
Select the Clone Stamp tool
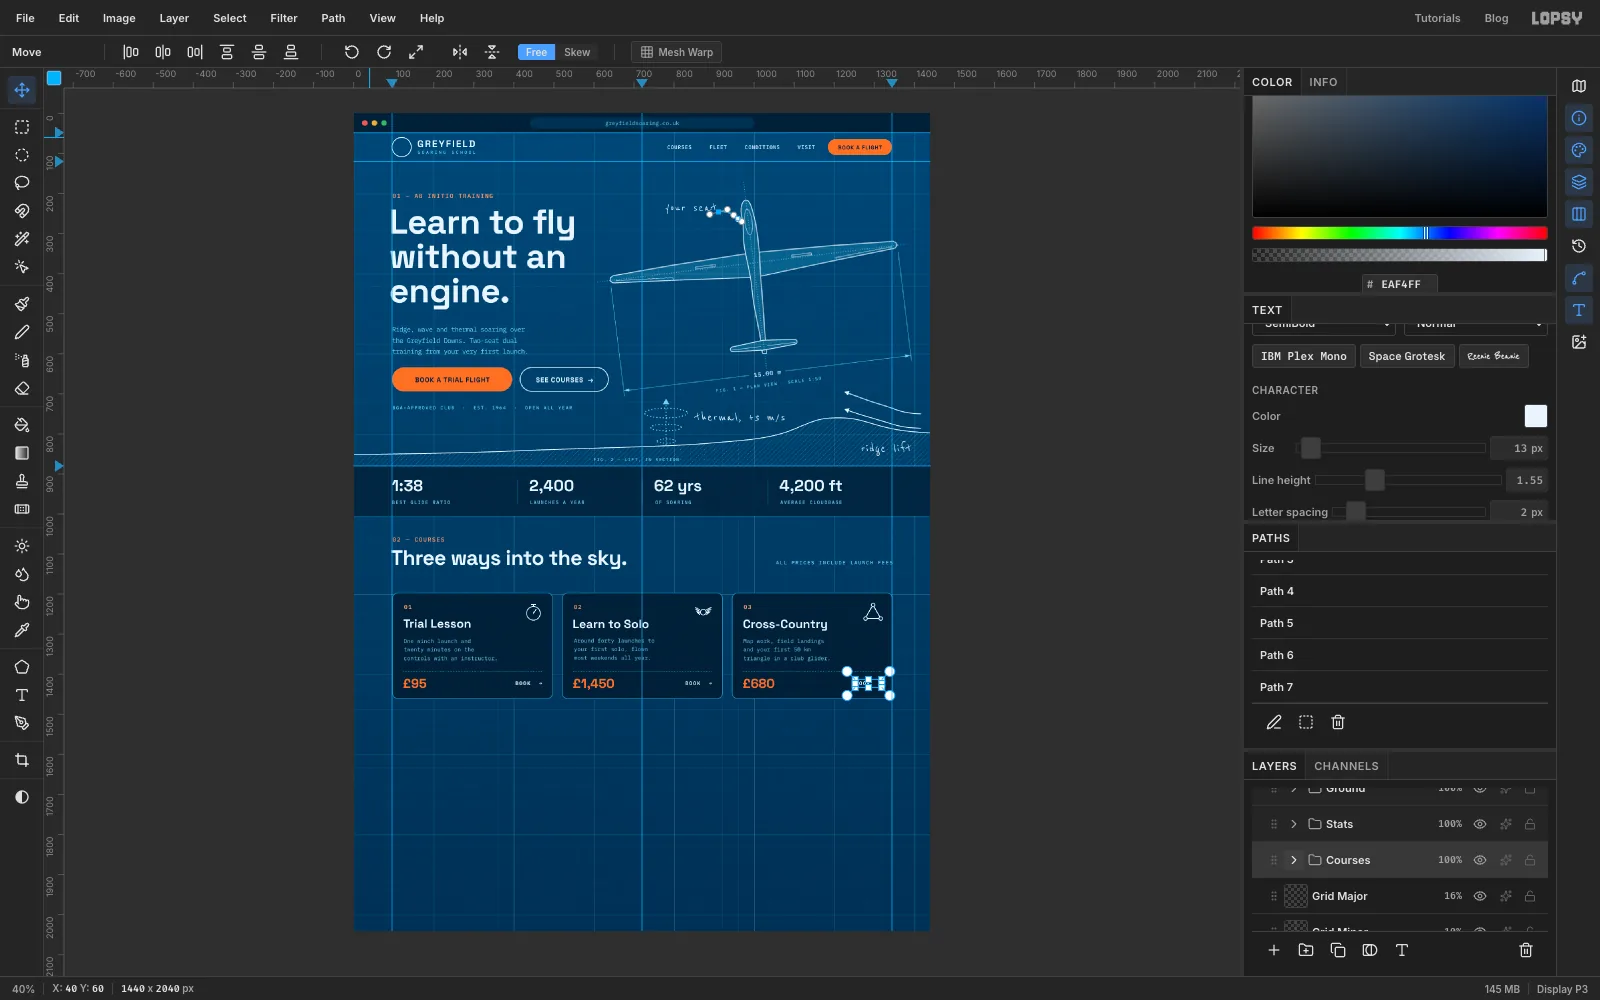tap(22, 481)
